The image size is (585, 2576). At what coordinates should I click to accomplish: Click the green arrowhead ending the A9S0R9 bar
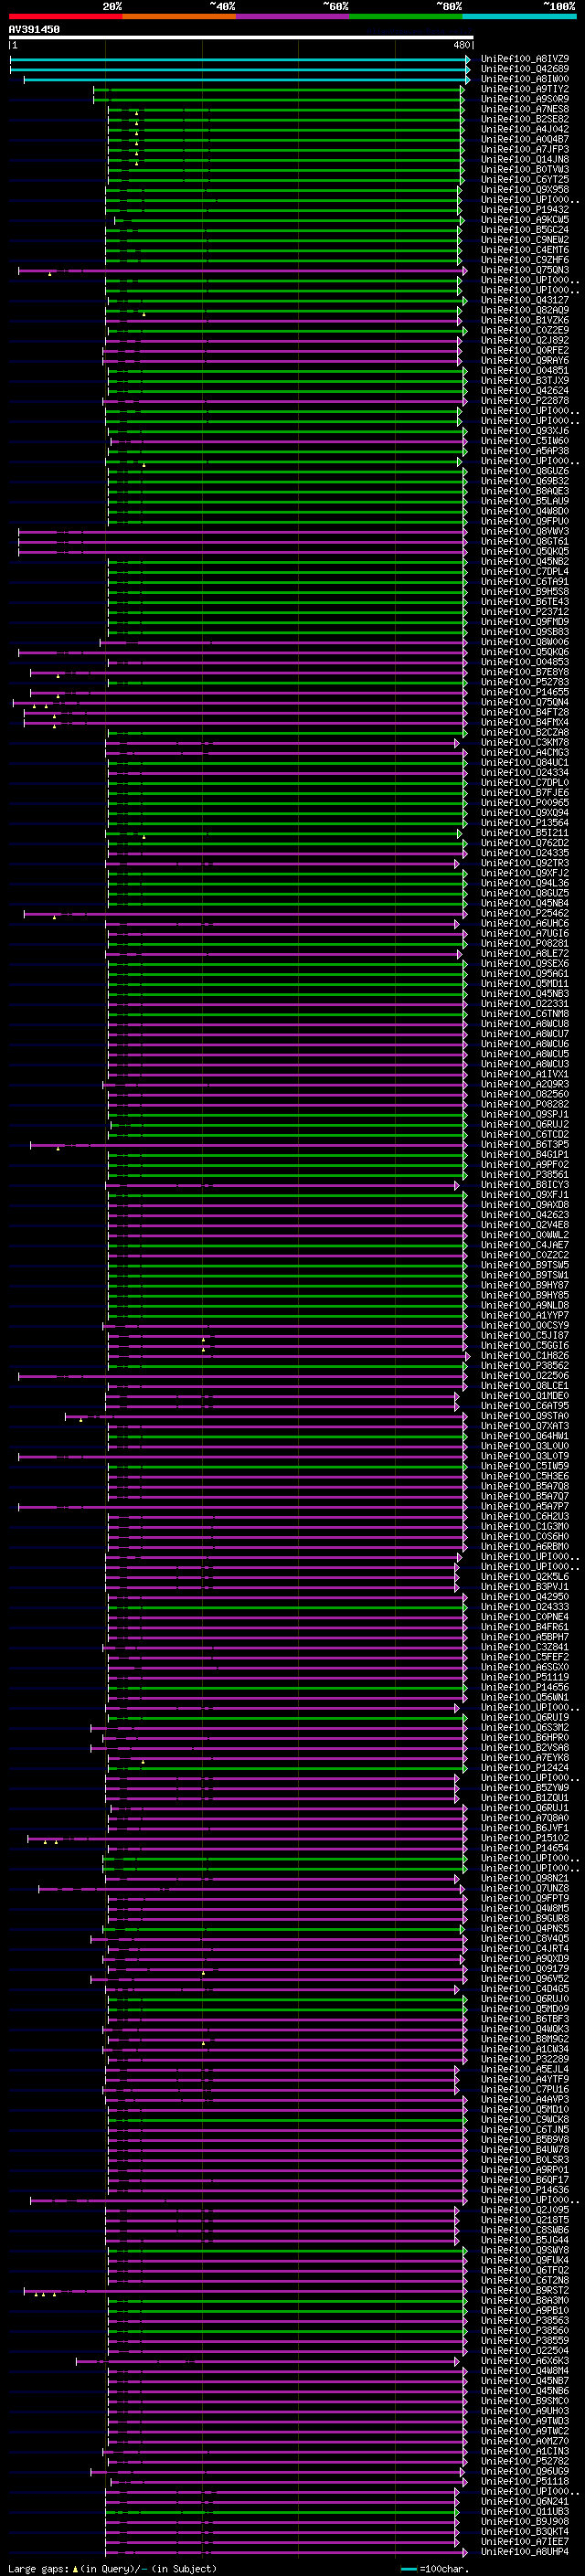462,99
